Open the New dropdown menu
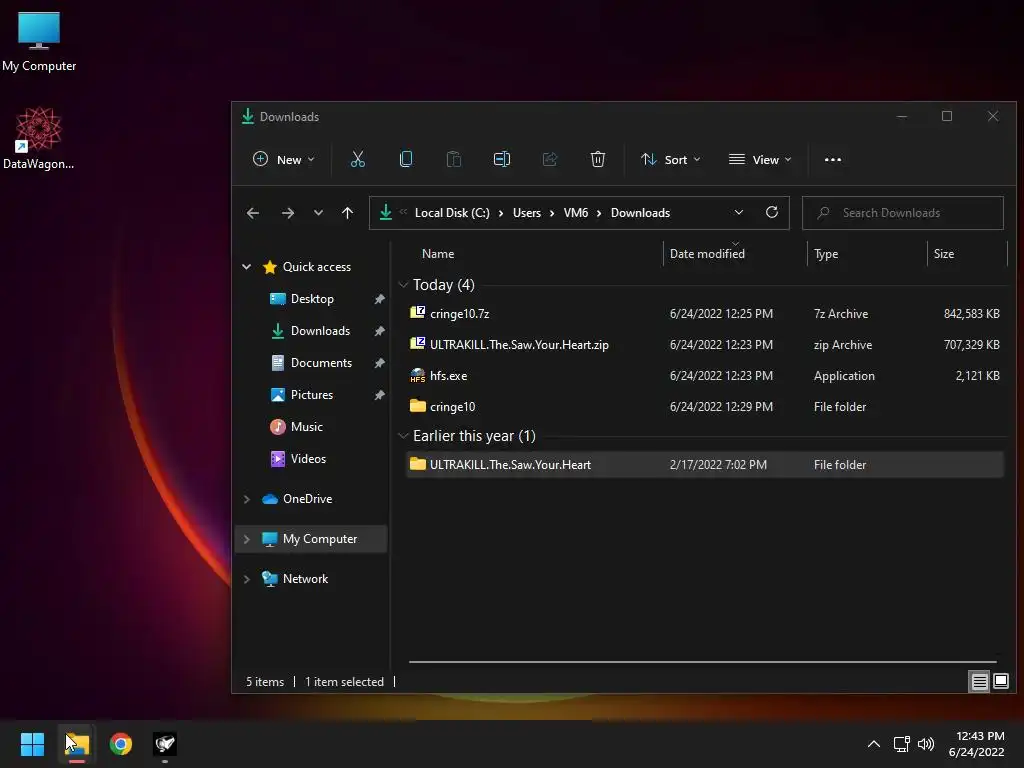1024x768 pixels. click(283, 159)
